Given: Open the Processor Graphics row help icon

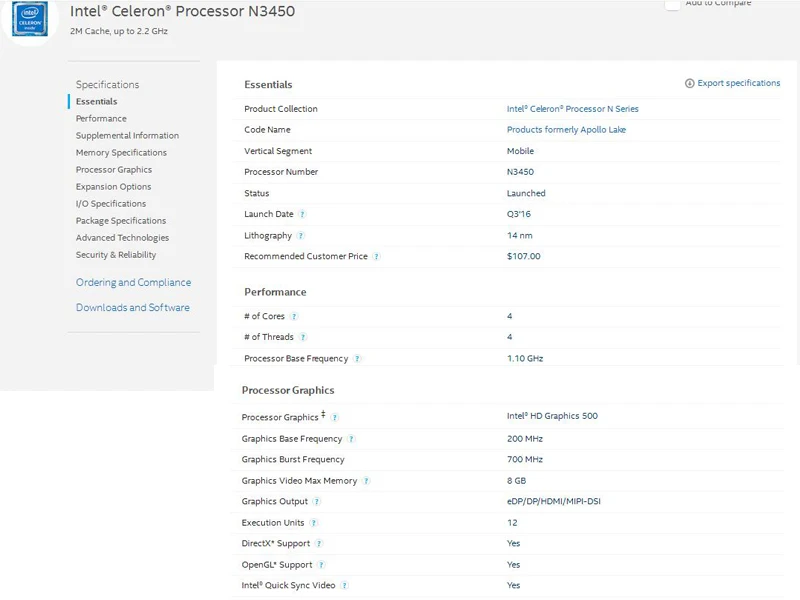Looking at the screenshot, I should (x=334, y=417).
